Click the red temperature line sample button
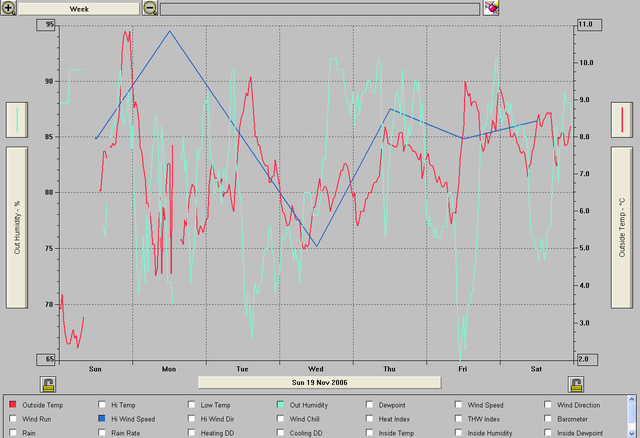The image size is (640, 438). pyautogui.click(x=623, y=120)
